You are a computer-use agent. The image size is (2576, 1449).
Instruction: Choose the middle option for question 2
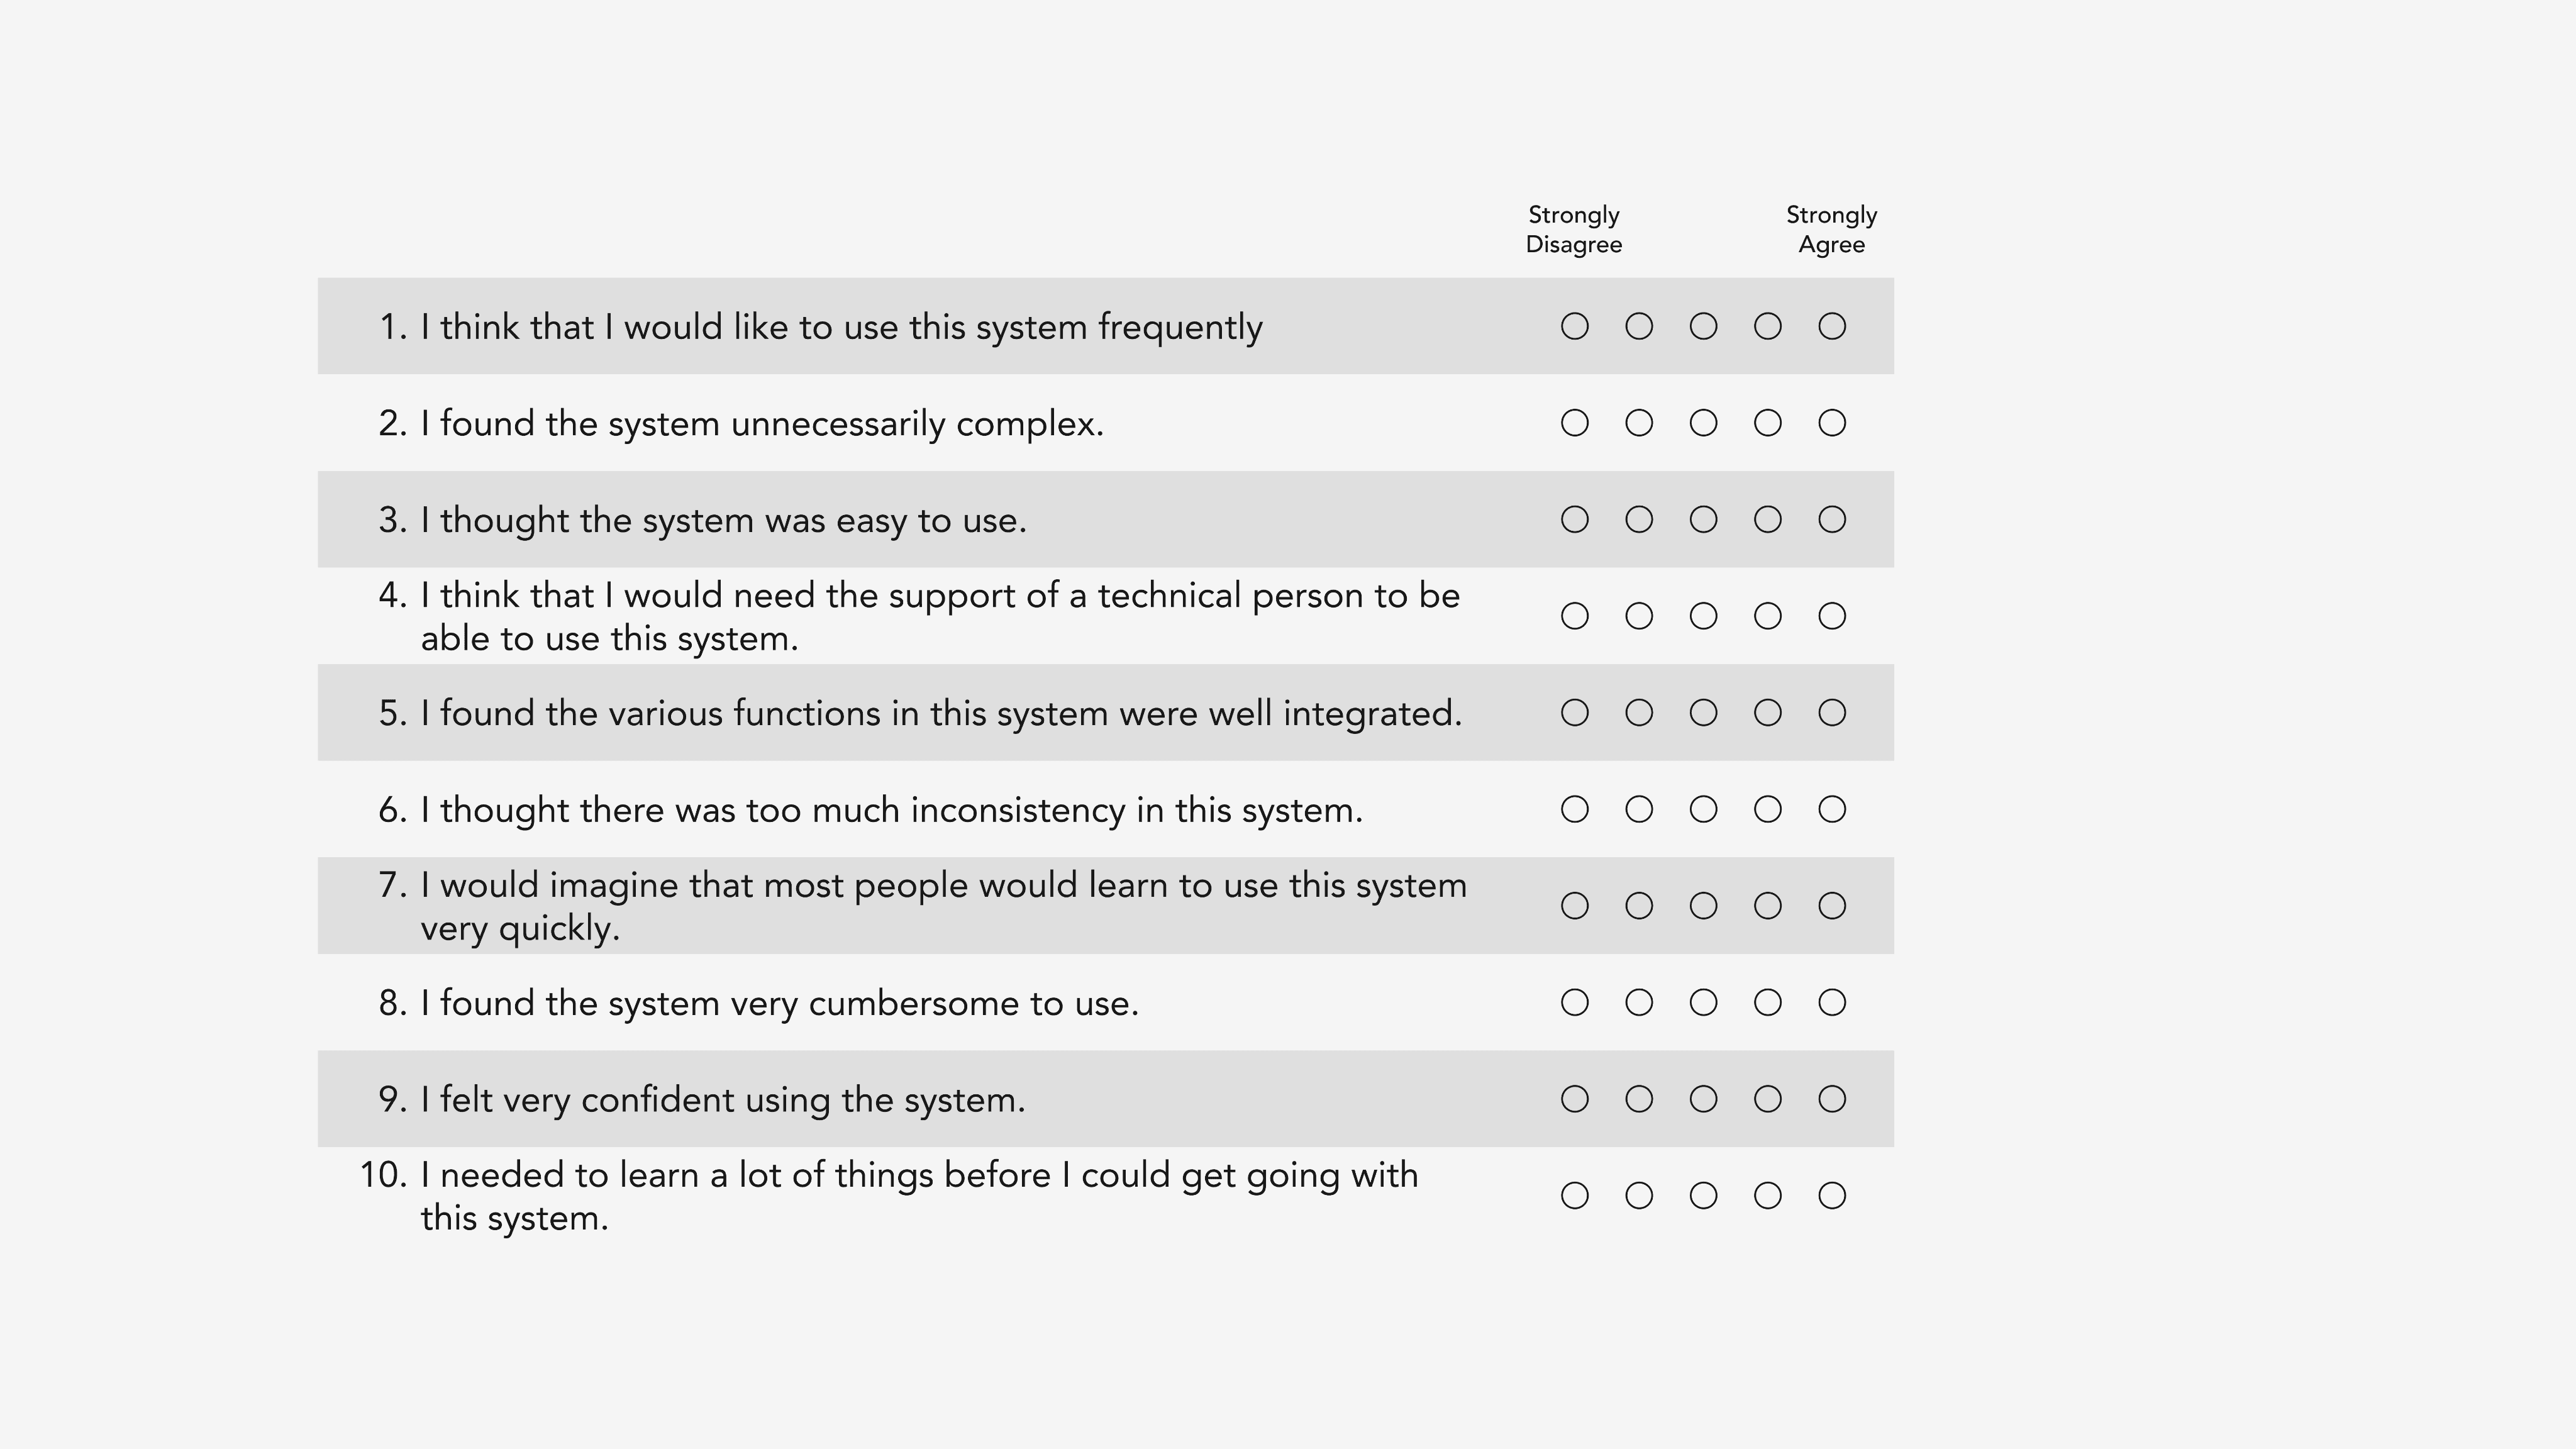pyautogui.click(x=1703, y=423)
